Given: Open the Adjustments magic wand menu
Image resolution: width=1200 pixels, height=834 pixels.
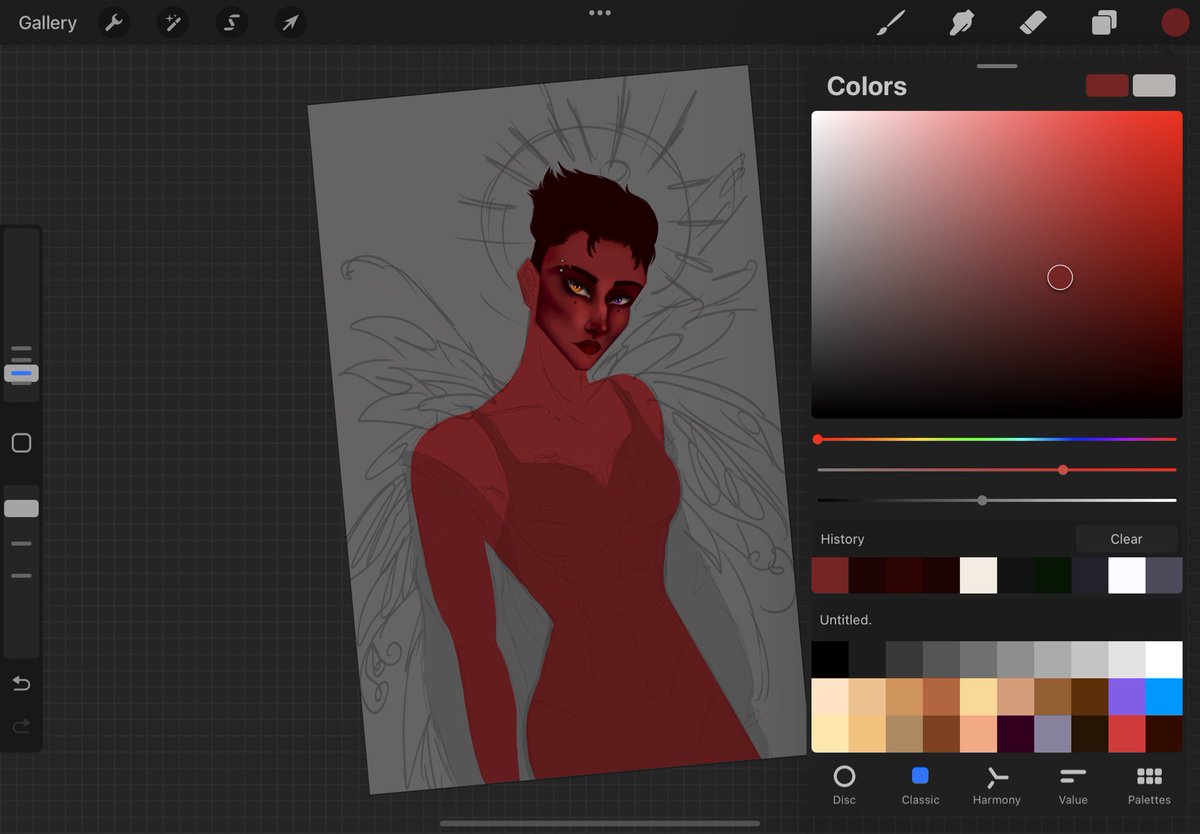Looking at the screenshot, I should (x=173, y=23).
